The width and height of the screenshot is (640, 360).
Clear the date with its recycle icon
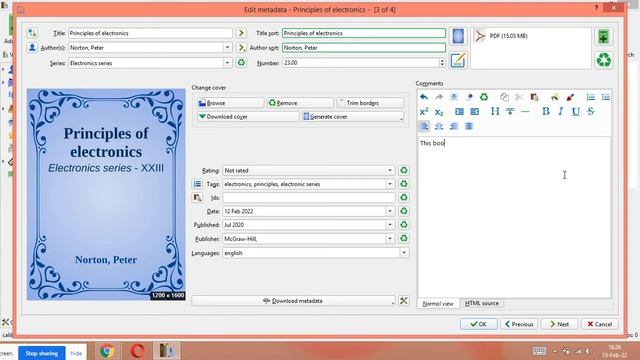click(x=404, y=211)
